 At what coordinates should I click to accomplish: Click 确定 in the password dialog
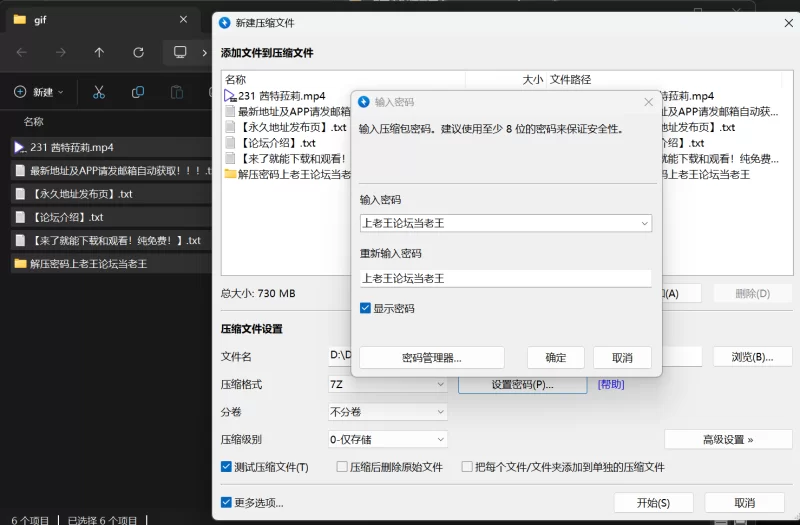(x=556, y=358)
